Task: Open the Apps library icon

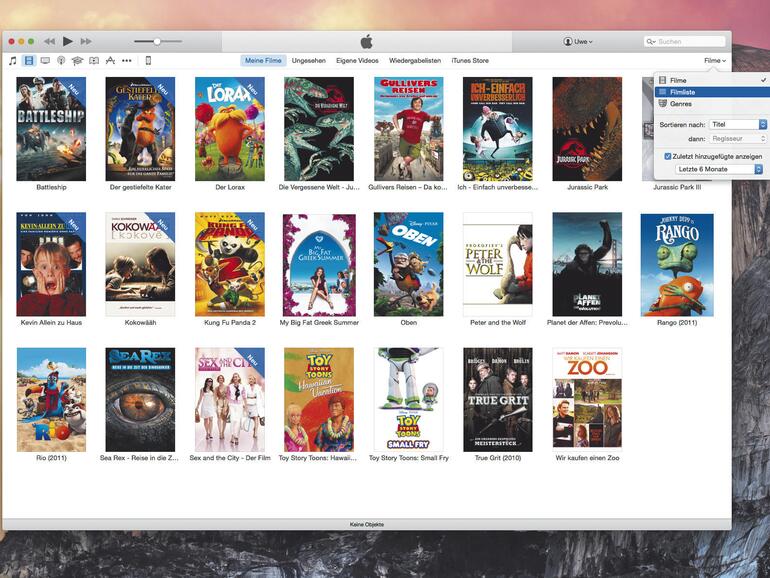Action: (110, 60)
